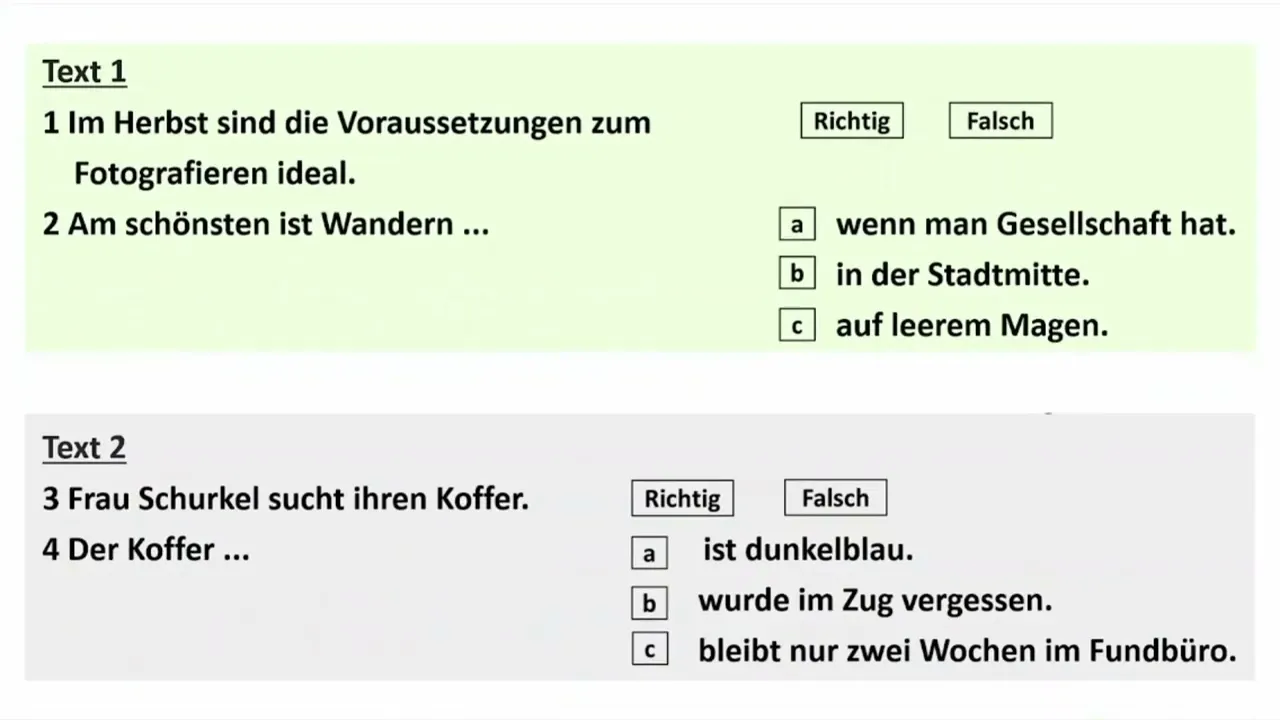This screenshot has width=1280, height=720.
Task: Click the 'Text 2' heading
Action: click(84, 448)
